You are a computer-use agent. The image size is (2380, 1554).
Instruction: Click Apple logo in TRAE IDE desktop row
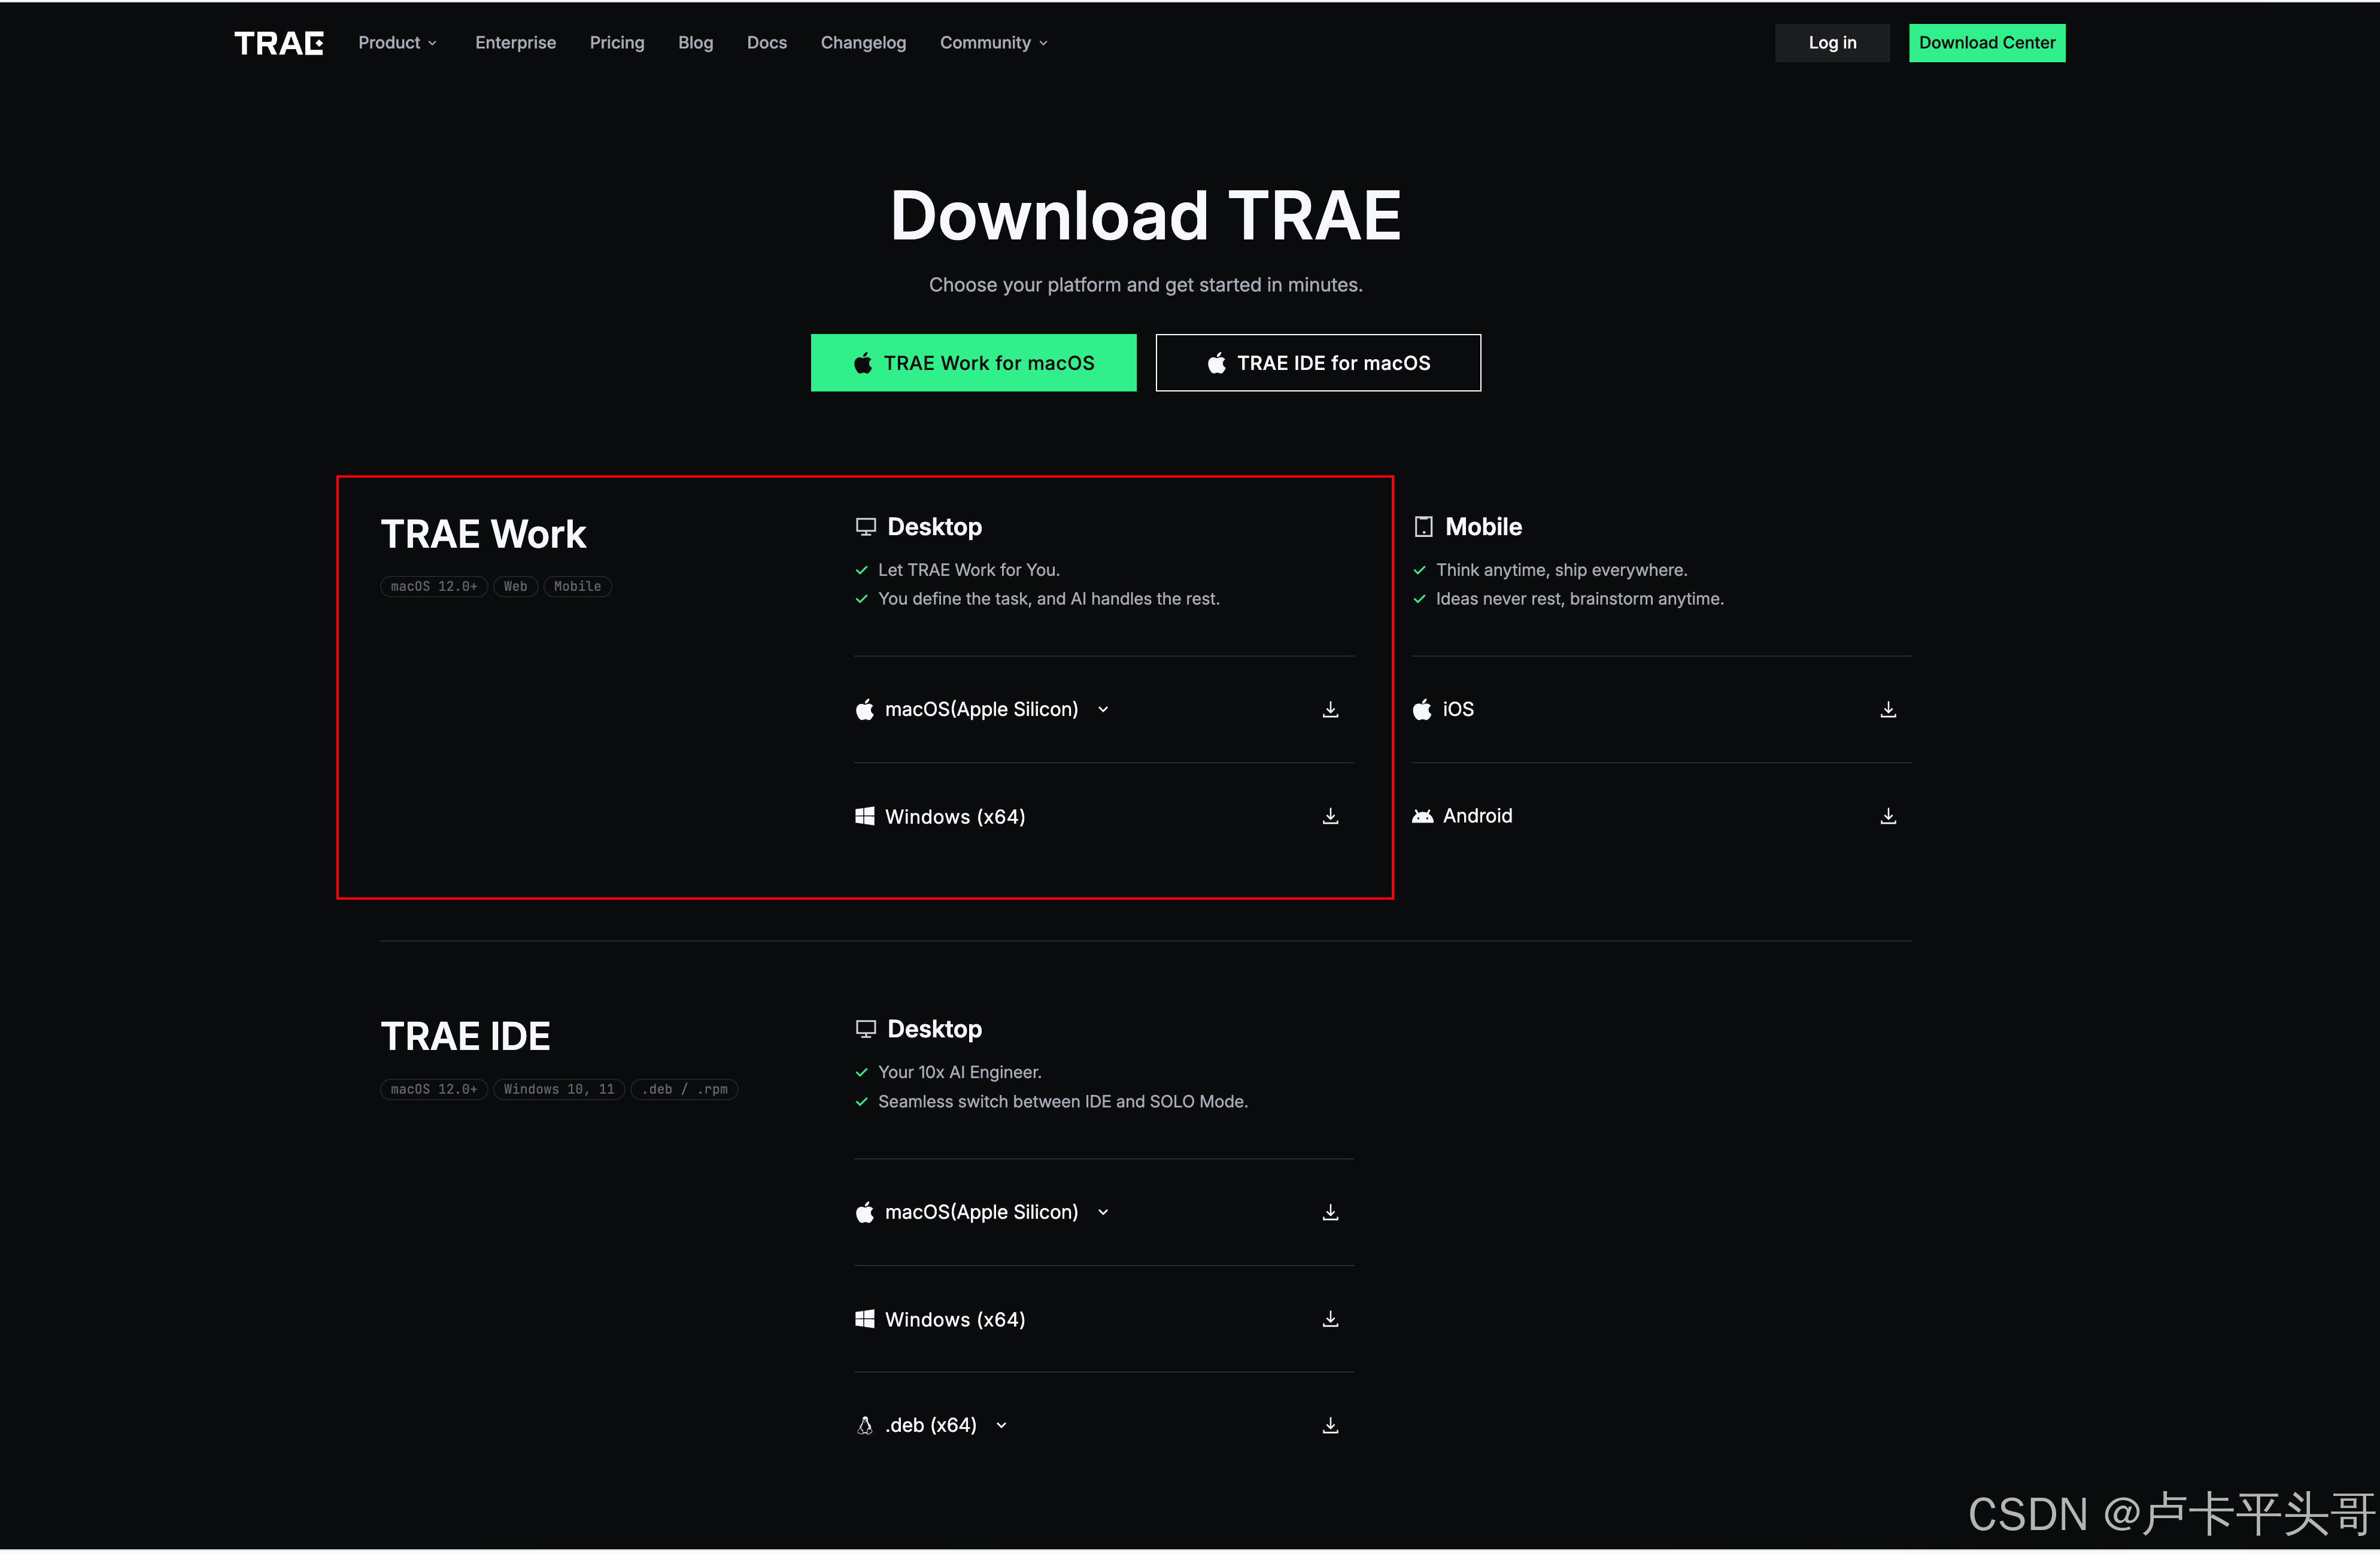865,1212
